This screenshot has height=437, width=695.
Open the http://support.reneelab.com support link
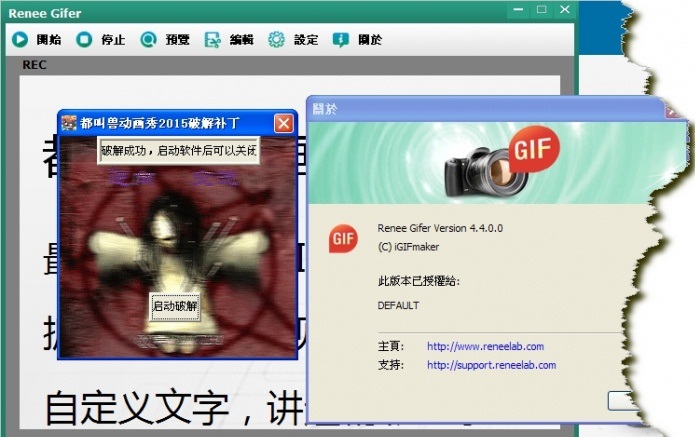pos(491,365)
